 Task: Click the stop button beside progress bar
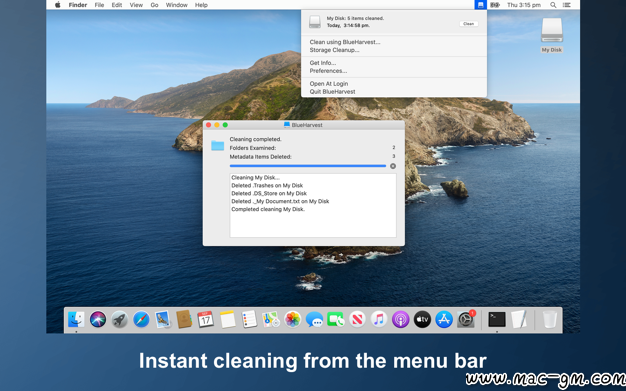(x=393, y=166)
